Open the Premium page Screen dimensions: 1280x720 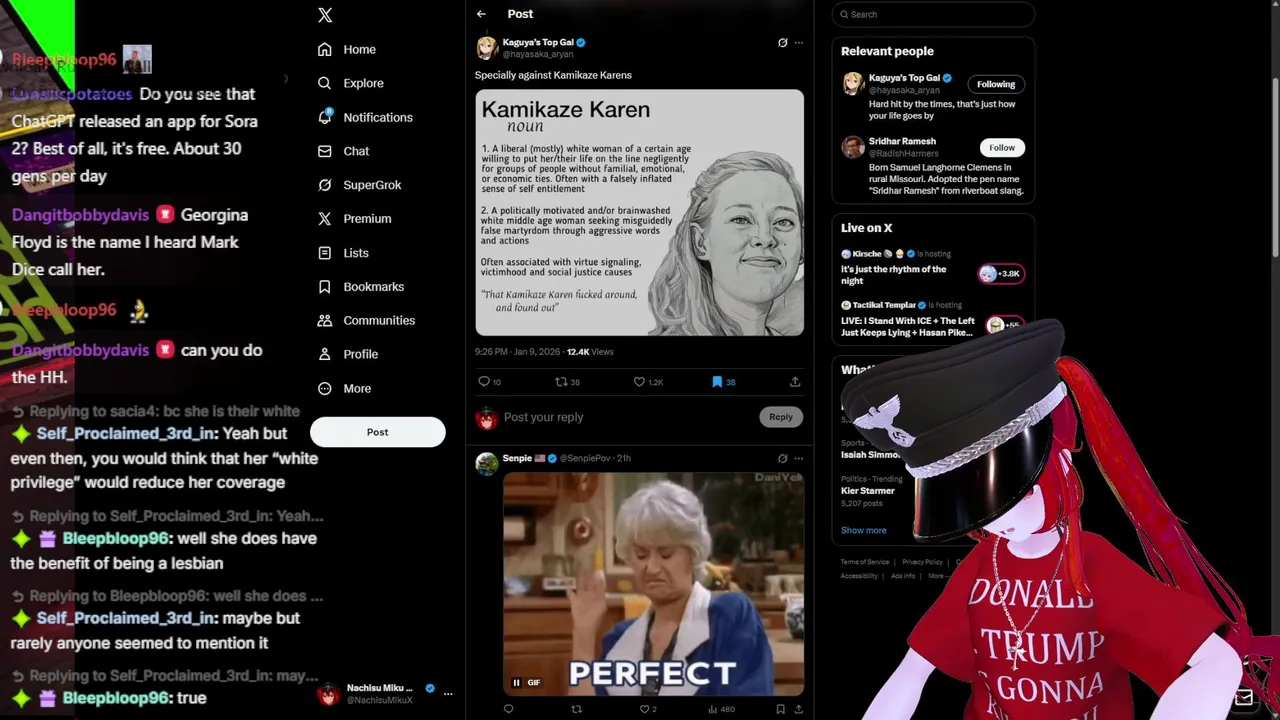click(367, 219)
